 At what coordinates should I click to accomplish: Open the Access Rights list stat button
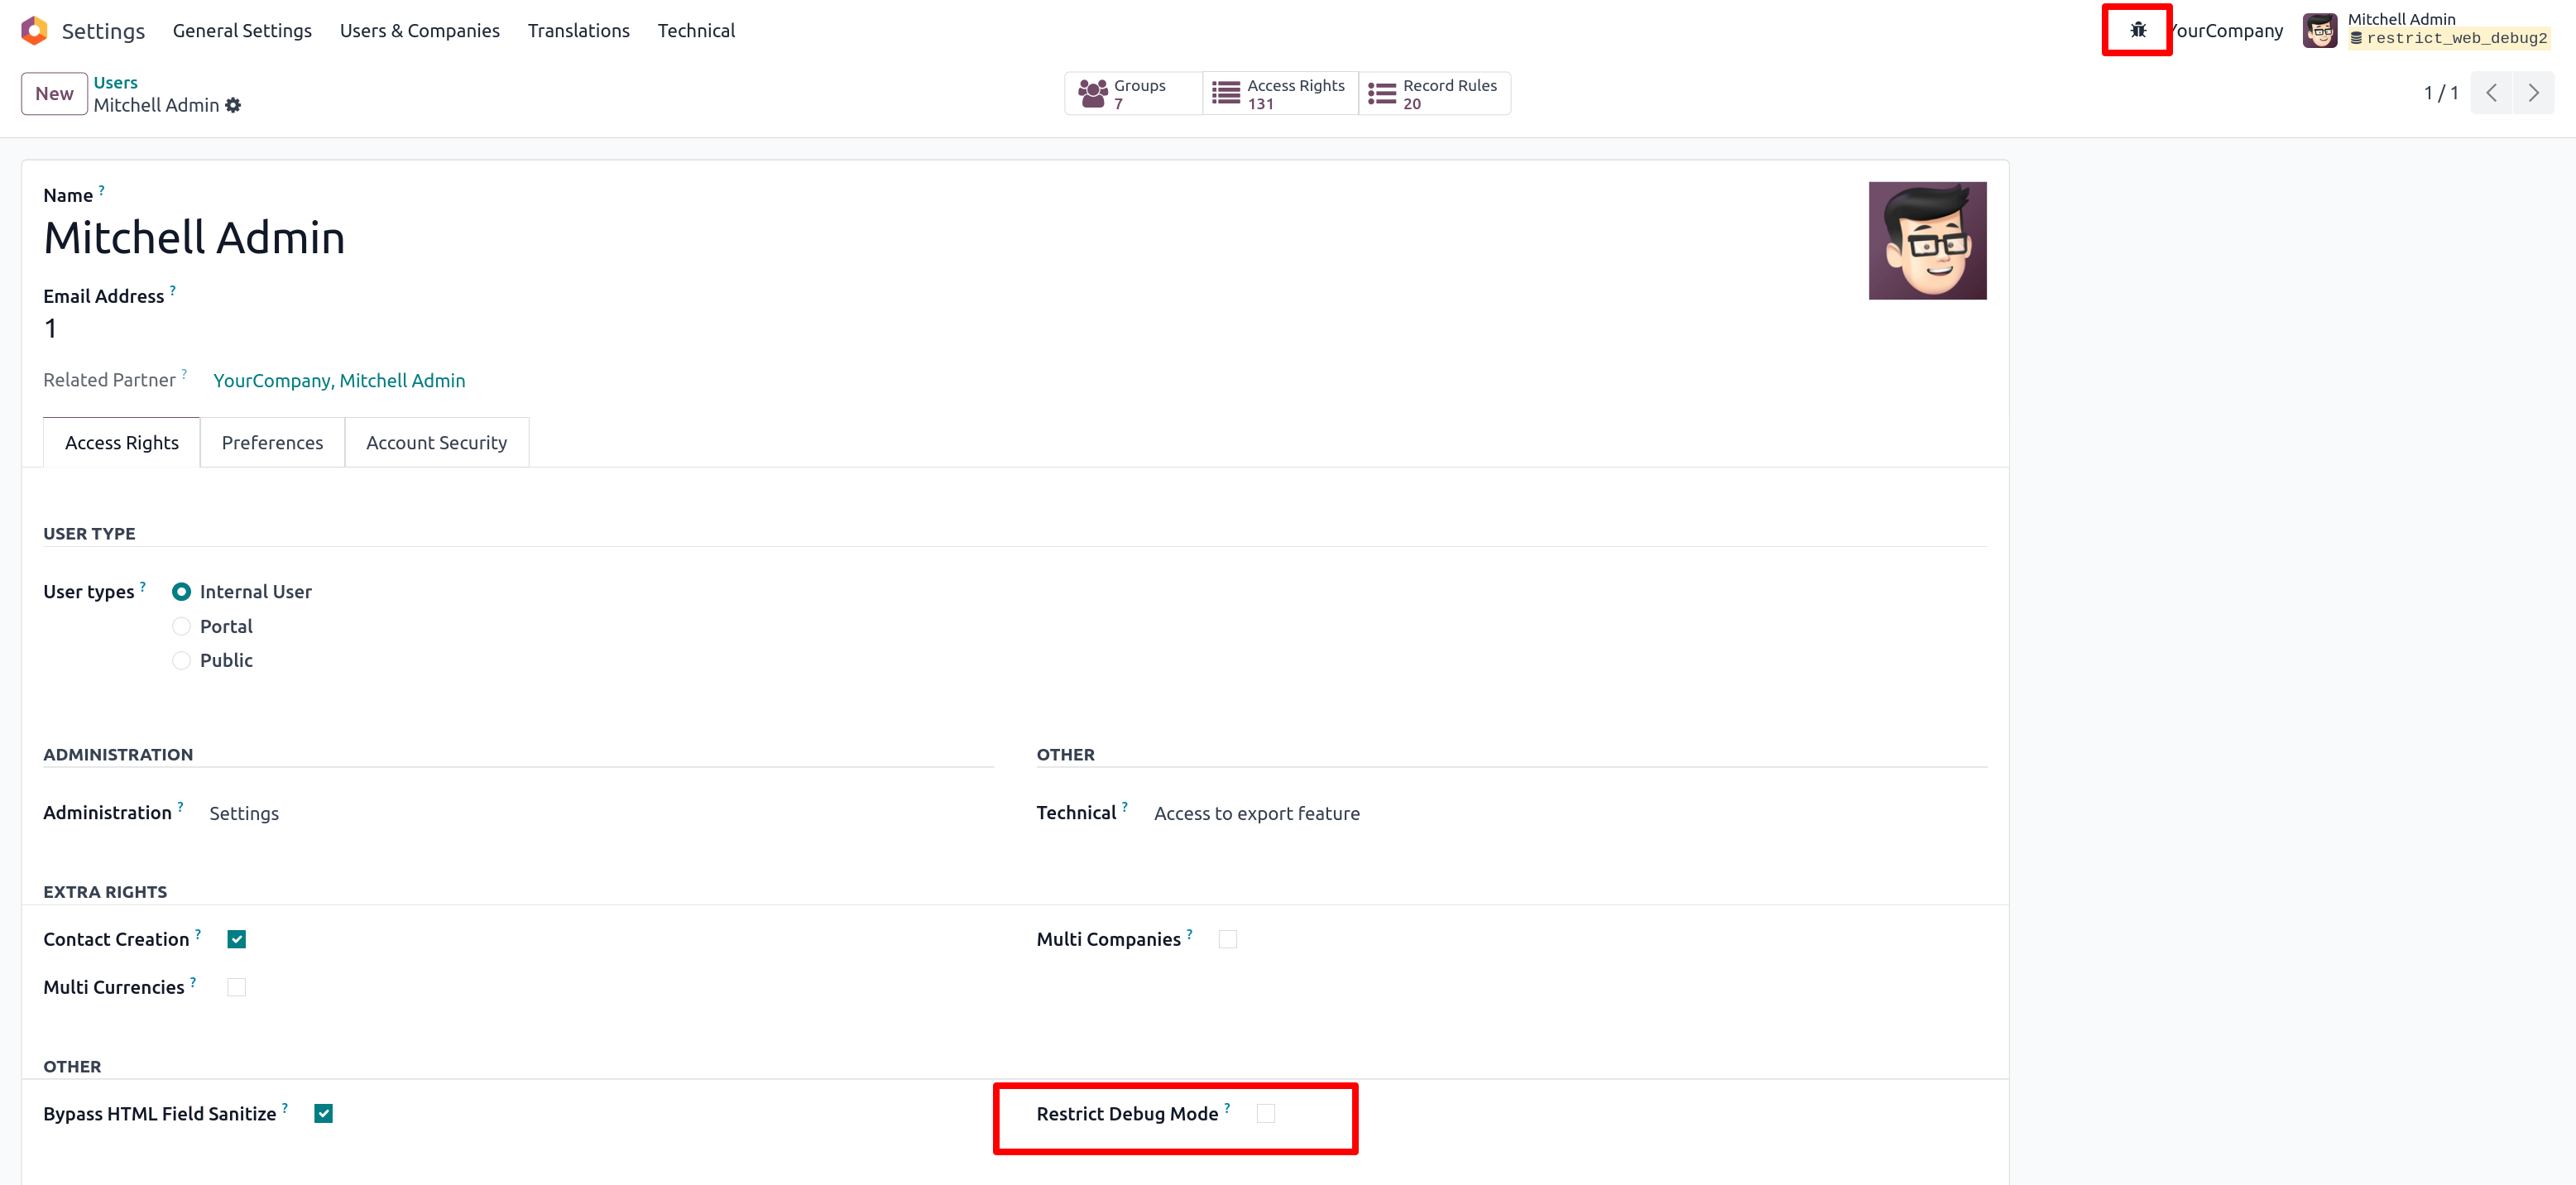tap(1279, 94)
